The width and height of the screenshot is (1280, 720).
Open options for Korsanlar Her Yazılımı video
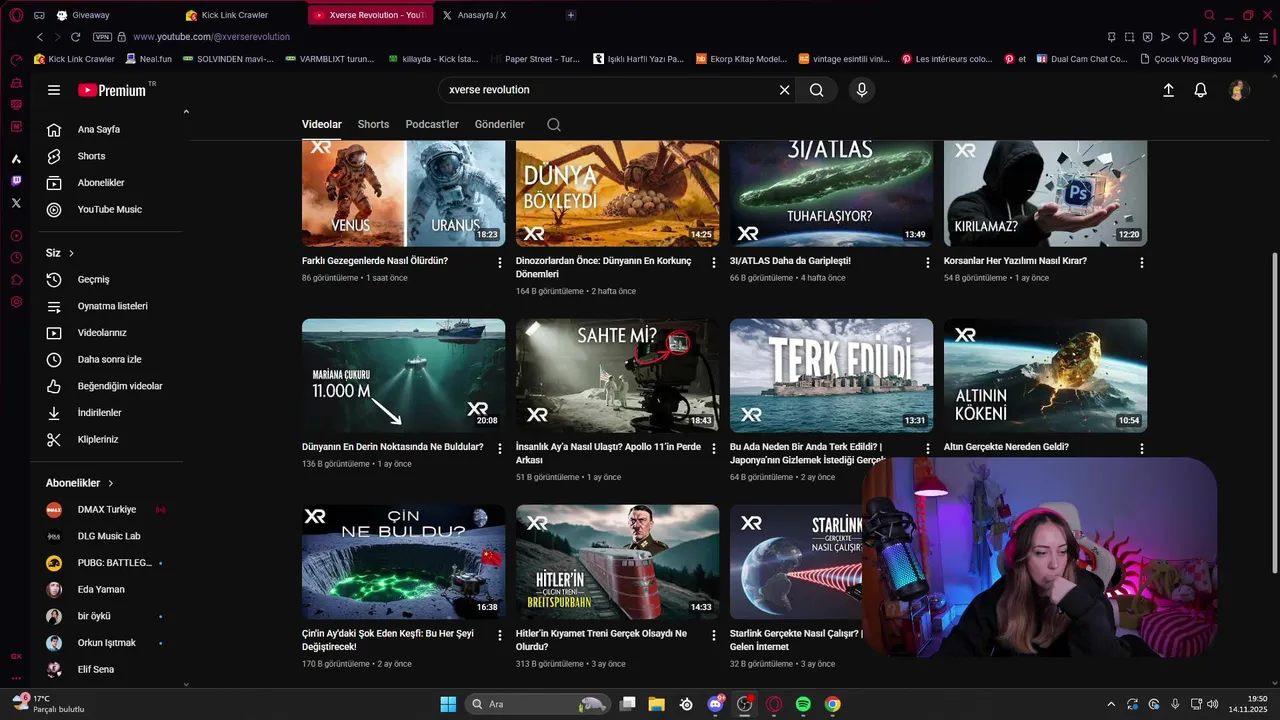[1142, 262]
